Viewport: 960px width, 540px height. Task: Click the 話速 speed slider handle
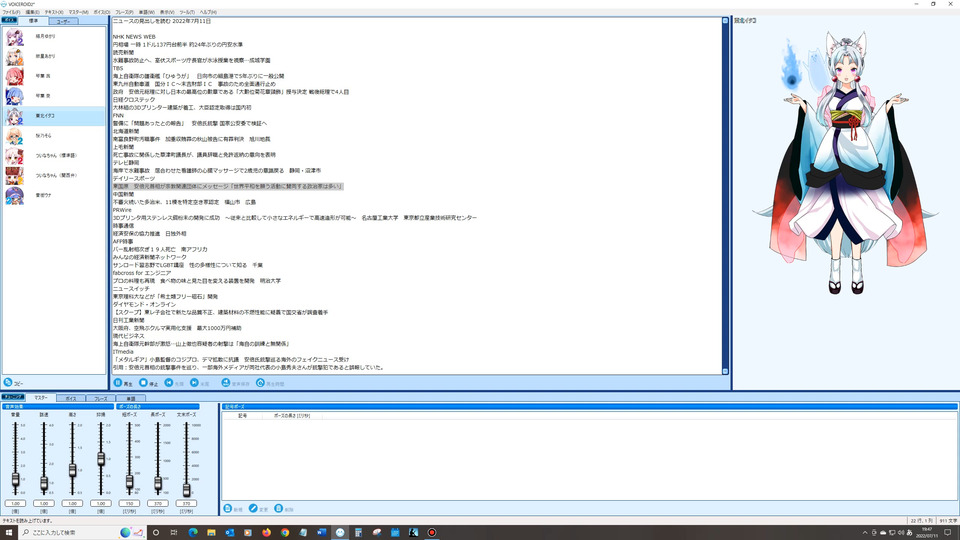tap(44, 484)
